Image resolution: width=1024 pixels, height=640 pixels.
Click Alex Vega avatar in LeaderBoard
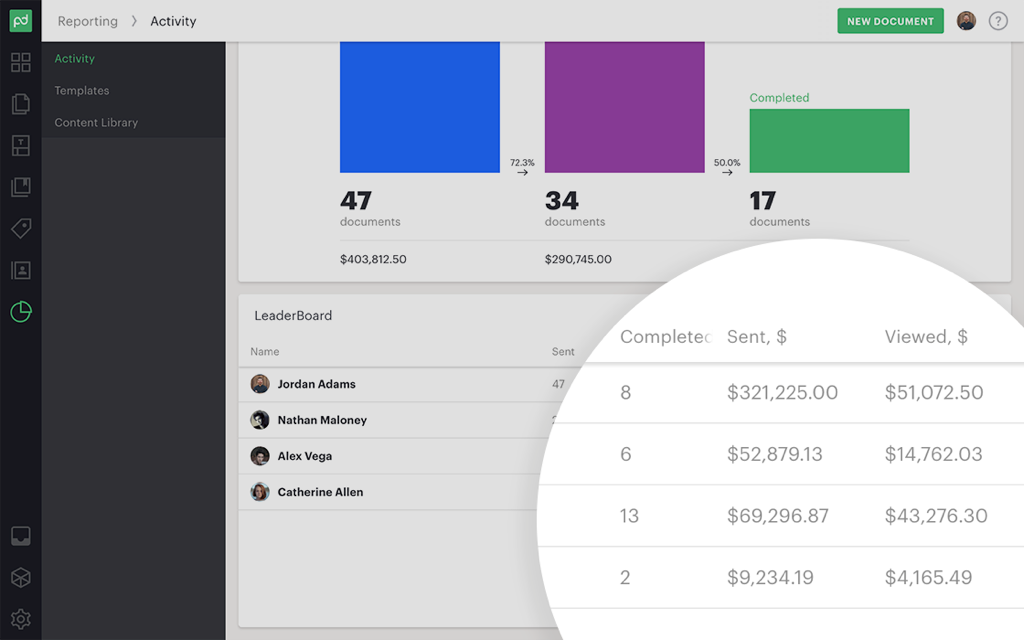pyautogui.click(x=260, y=456)
